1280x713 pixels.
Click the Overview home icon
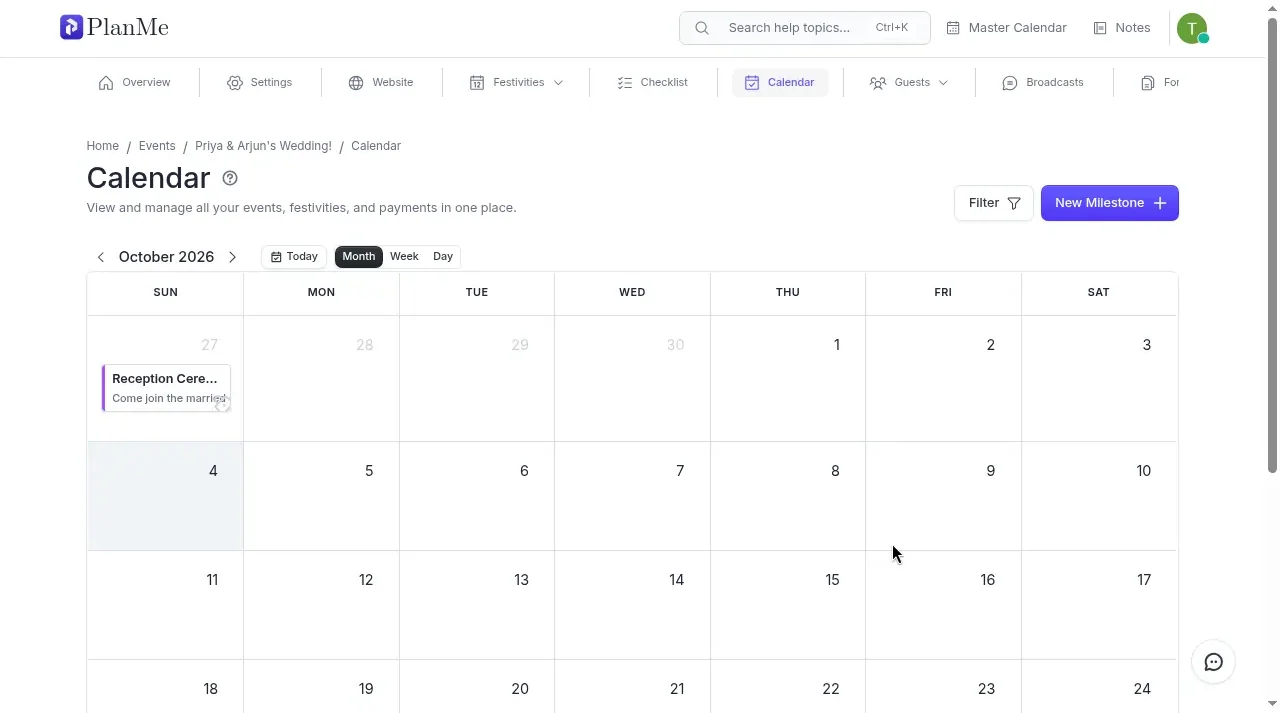click(x=106, y=83)
